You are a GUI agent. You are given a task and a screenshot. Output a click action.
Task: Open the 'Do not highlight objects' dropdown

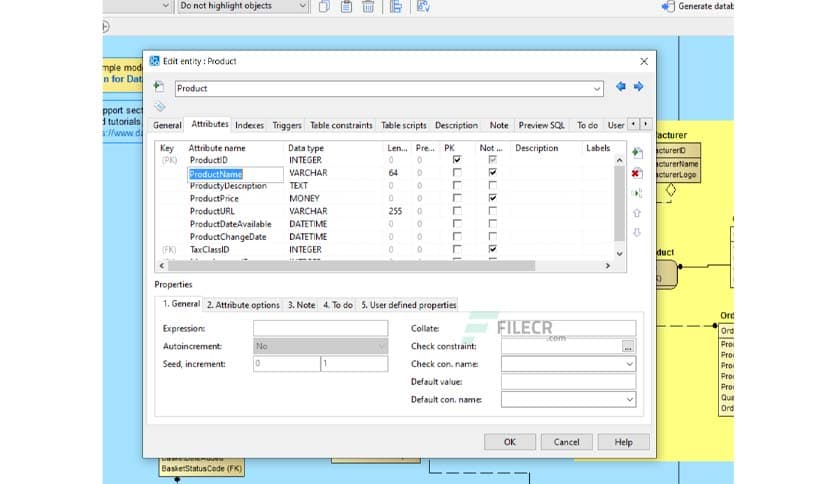click(302, 6)
